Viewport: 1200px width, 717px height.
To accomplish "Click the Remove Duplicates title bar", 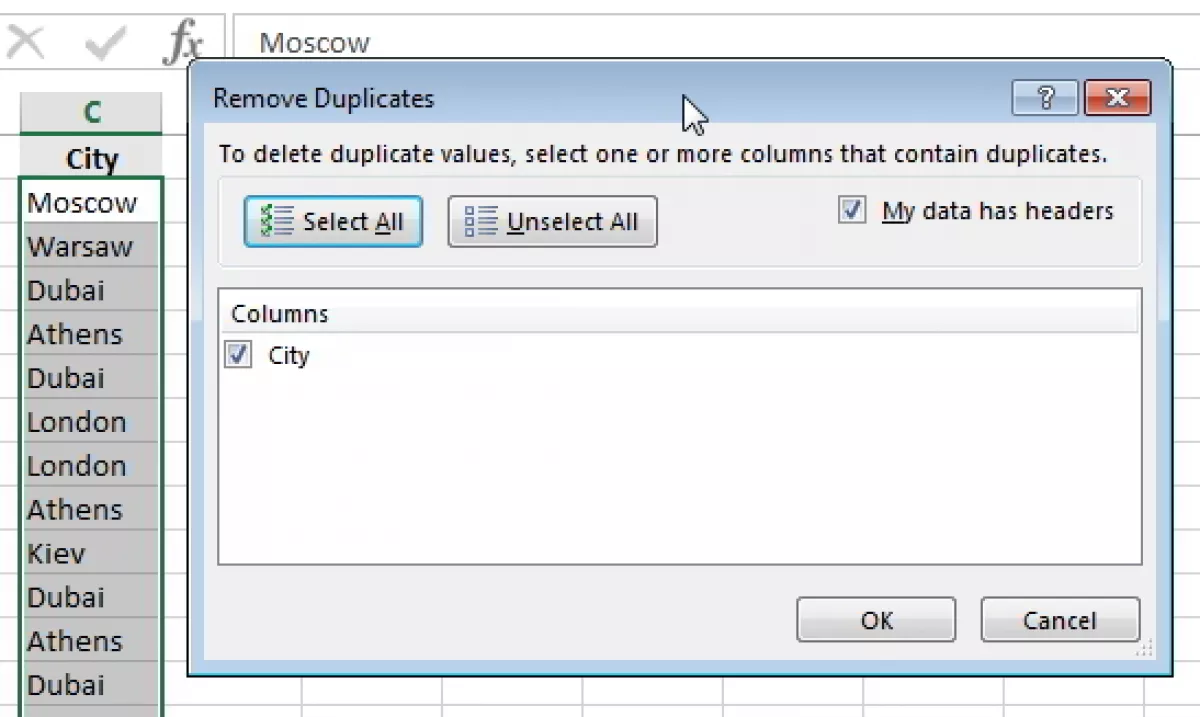I will pyautogui.click(x=600, y=98).
